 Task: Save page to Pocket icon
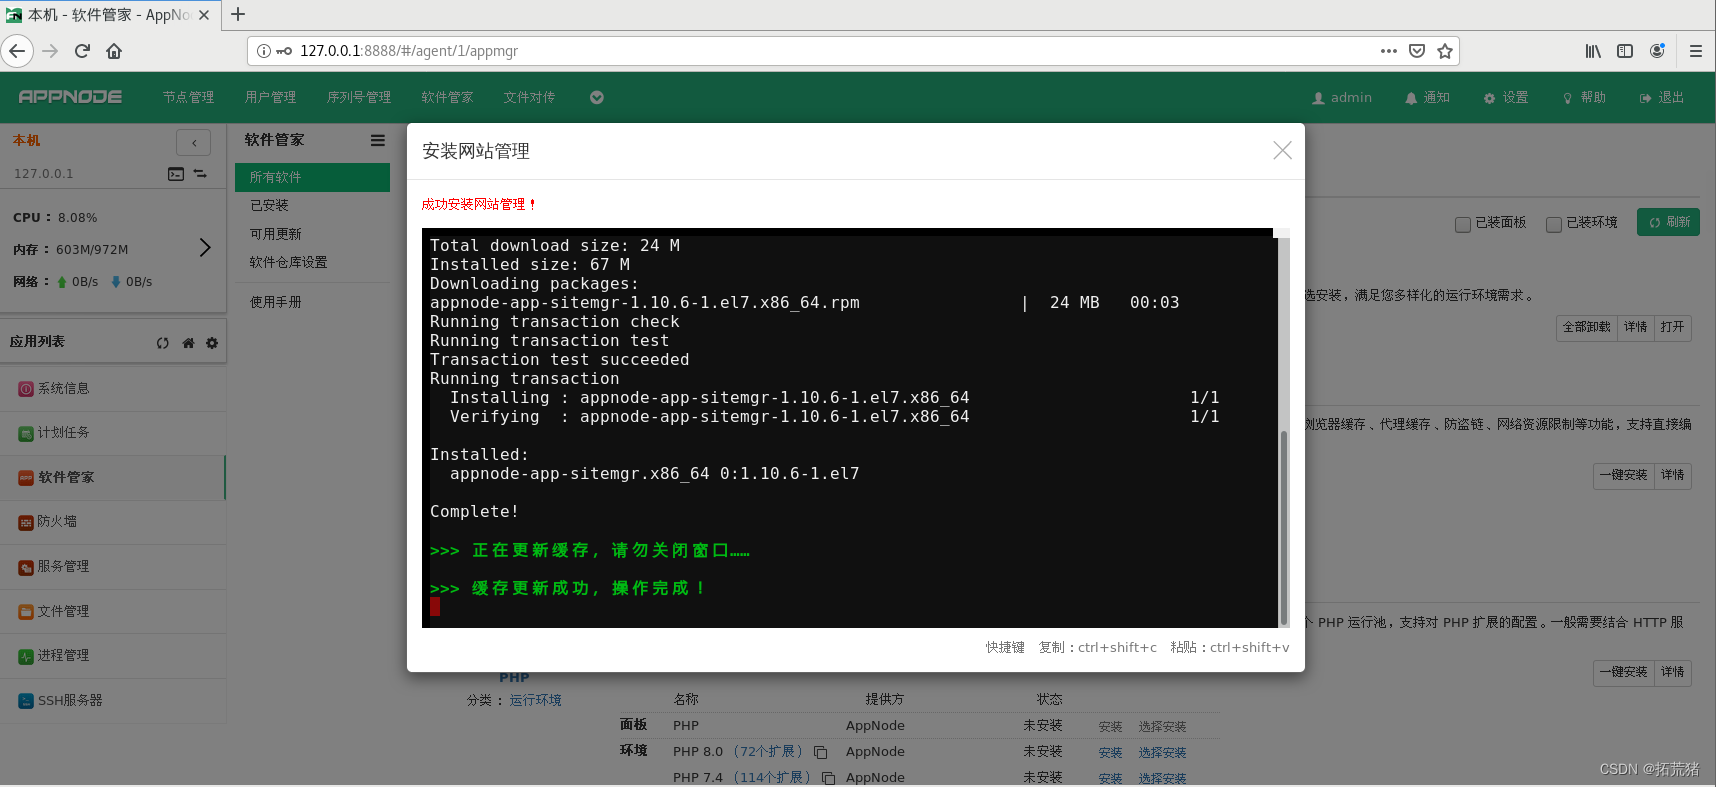pyautogui.click(x=1417, y=51)
